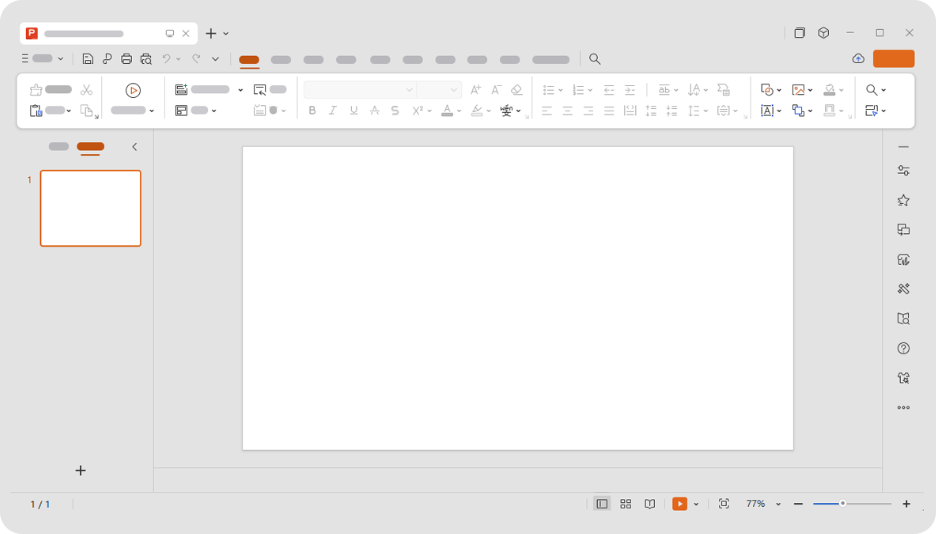
Task: Click the fit slide to window icon
Action: [724, 504]
